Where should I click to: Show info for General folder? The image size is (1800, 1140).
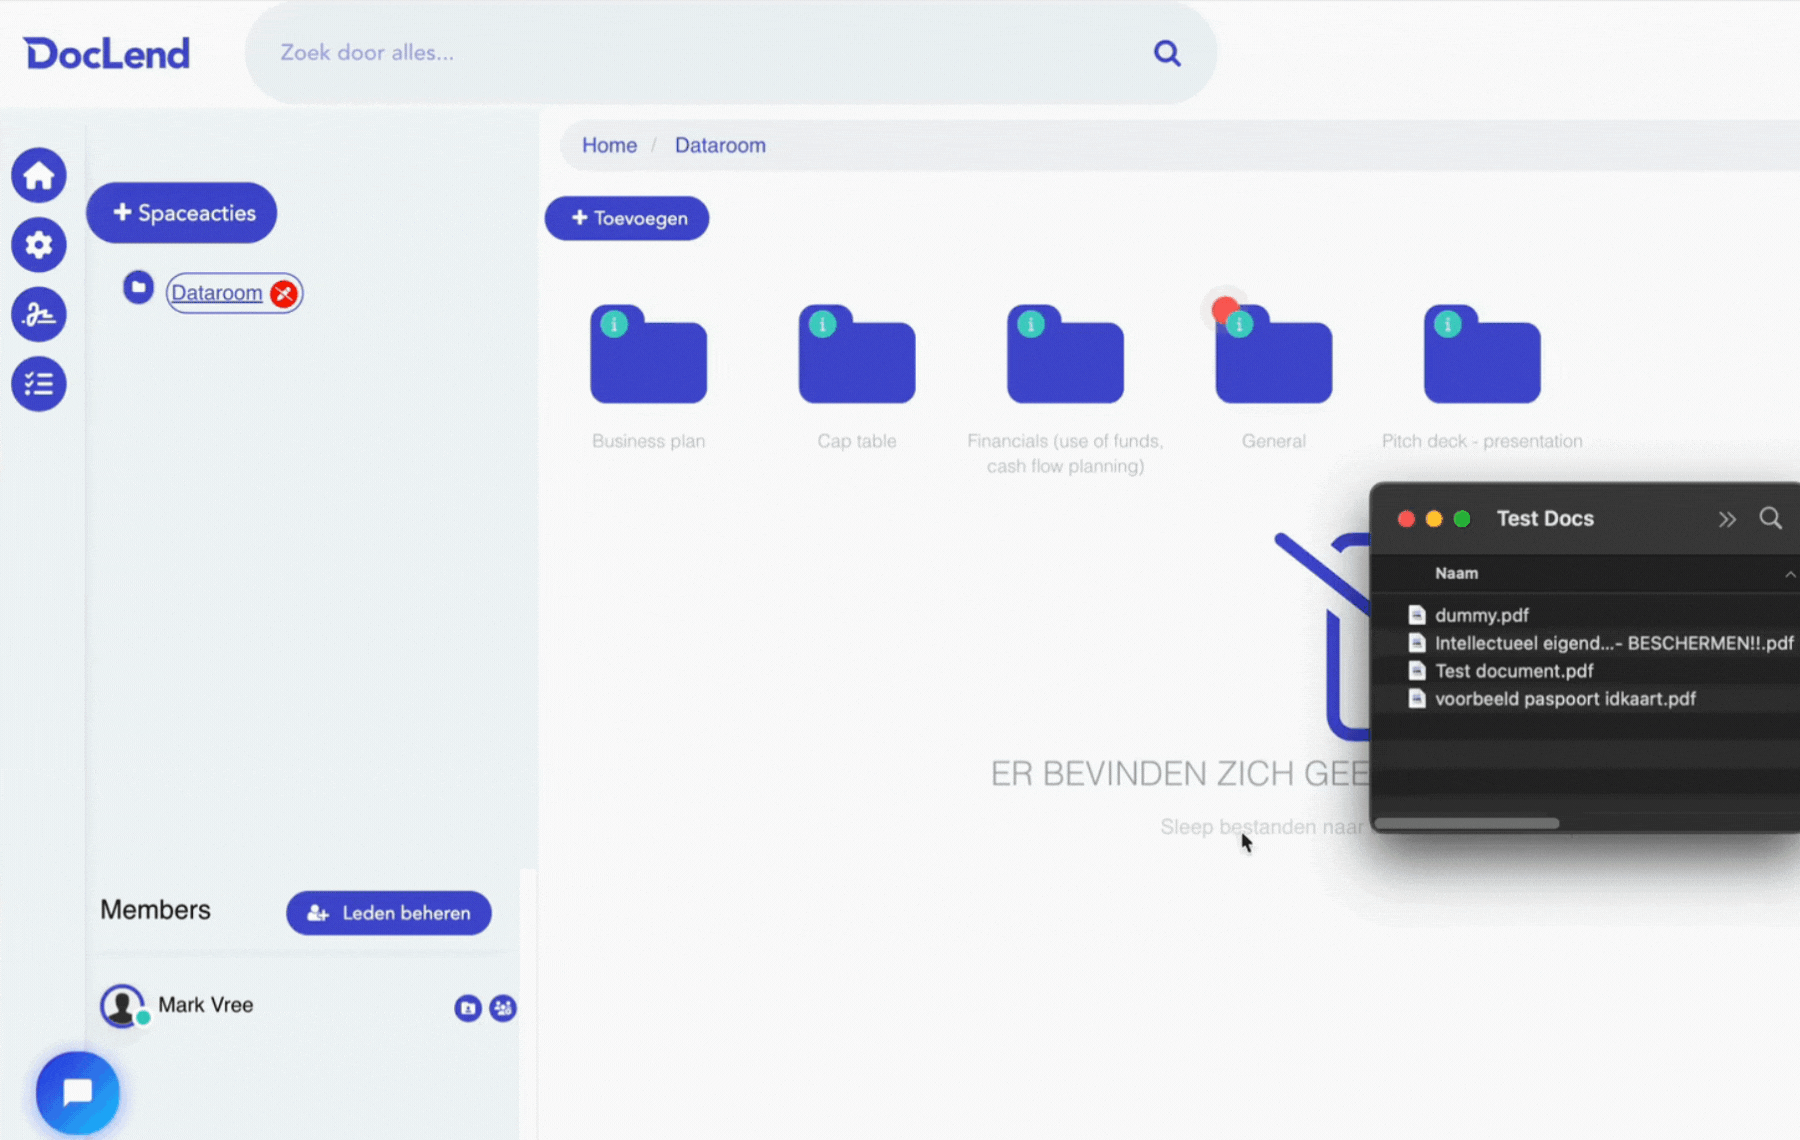pyautogui.click(x=1240, y=325)
